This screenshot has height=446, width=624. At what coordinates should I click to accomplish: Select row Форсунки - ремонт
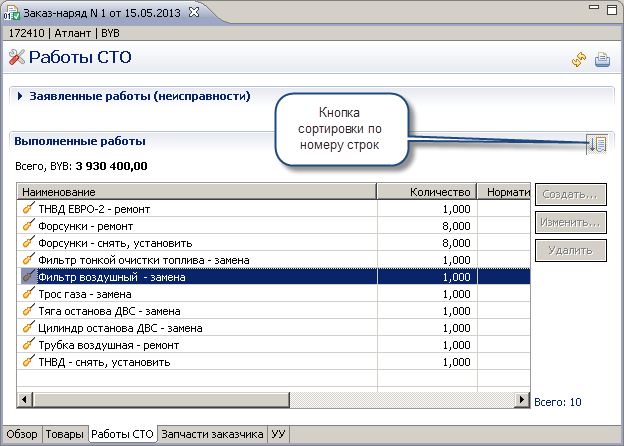273,226
